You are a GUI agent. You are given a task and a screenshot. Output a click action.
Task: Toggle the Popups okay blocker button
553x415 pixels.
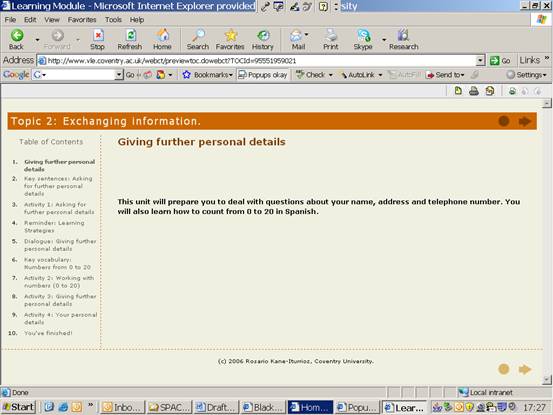(263, 75)
